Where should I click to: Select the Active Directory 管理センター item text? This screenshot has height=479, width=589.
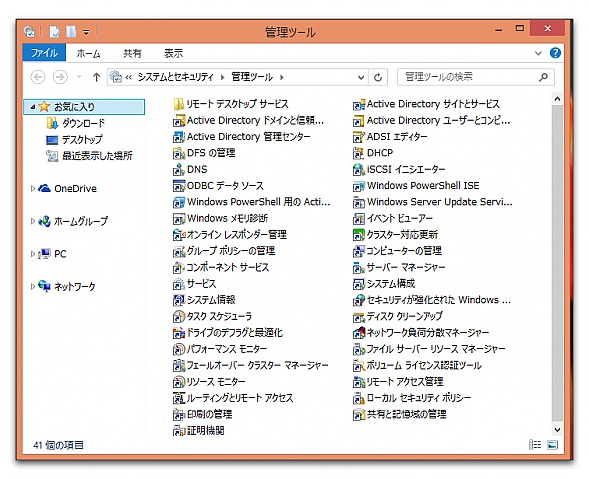pyautogui.click(x=249, y=137)
